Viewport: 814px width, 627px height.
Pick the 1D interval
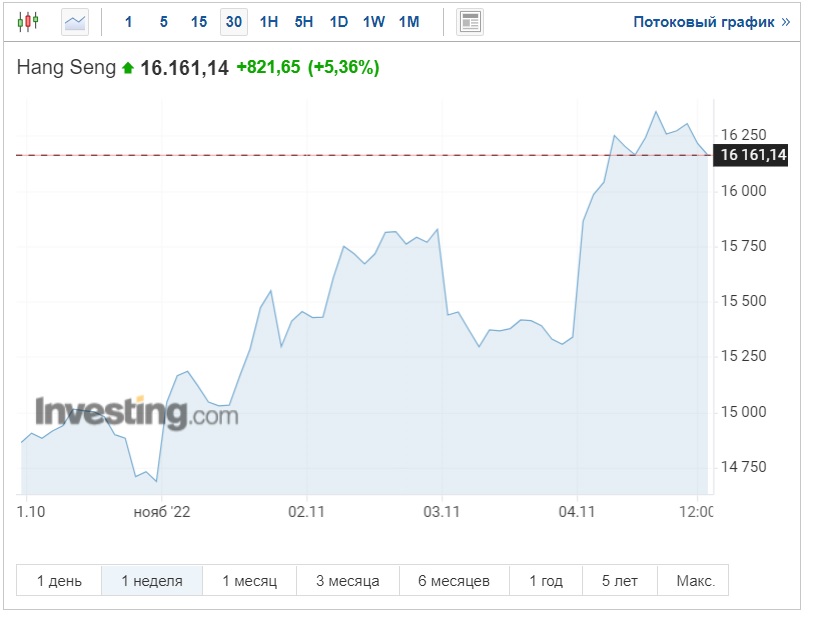point(339,21)
